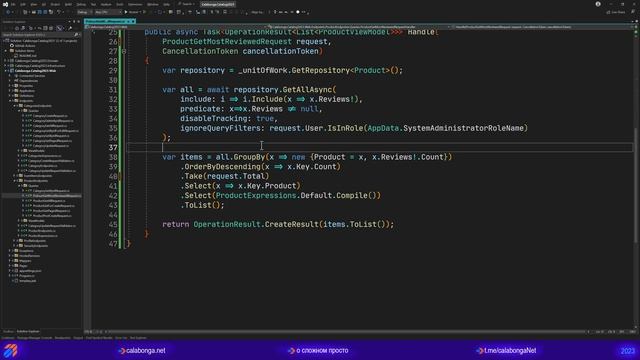The image size is (640, 360).
Task: Open the Project menu
Action: 55,4
